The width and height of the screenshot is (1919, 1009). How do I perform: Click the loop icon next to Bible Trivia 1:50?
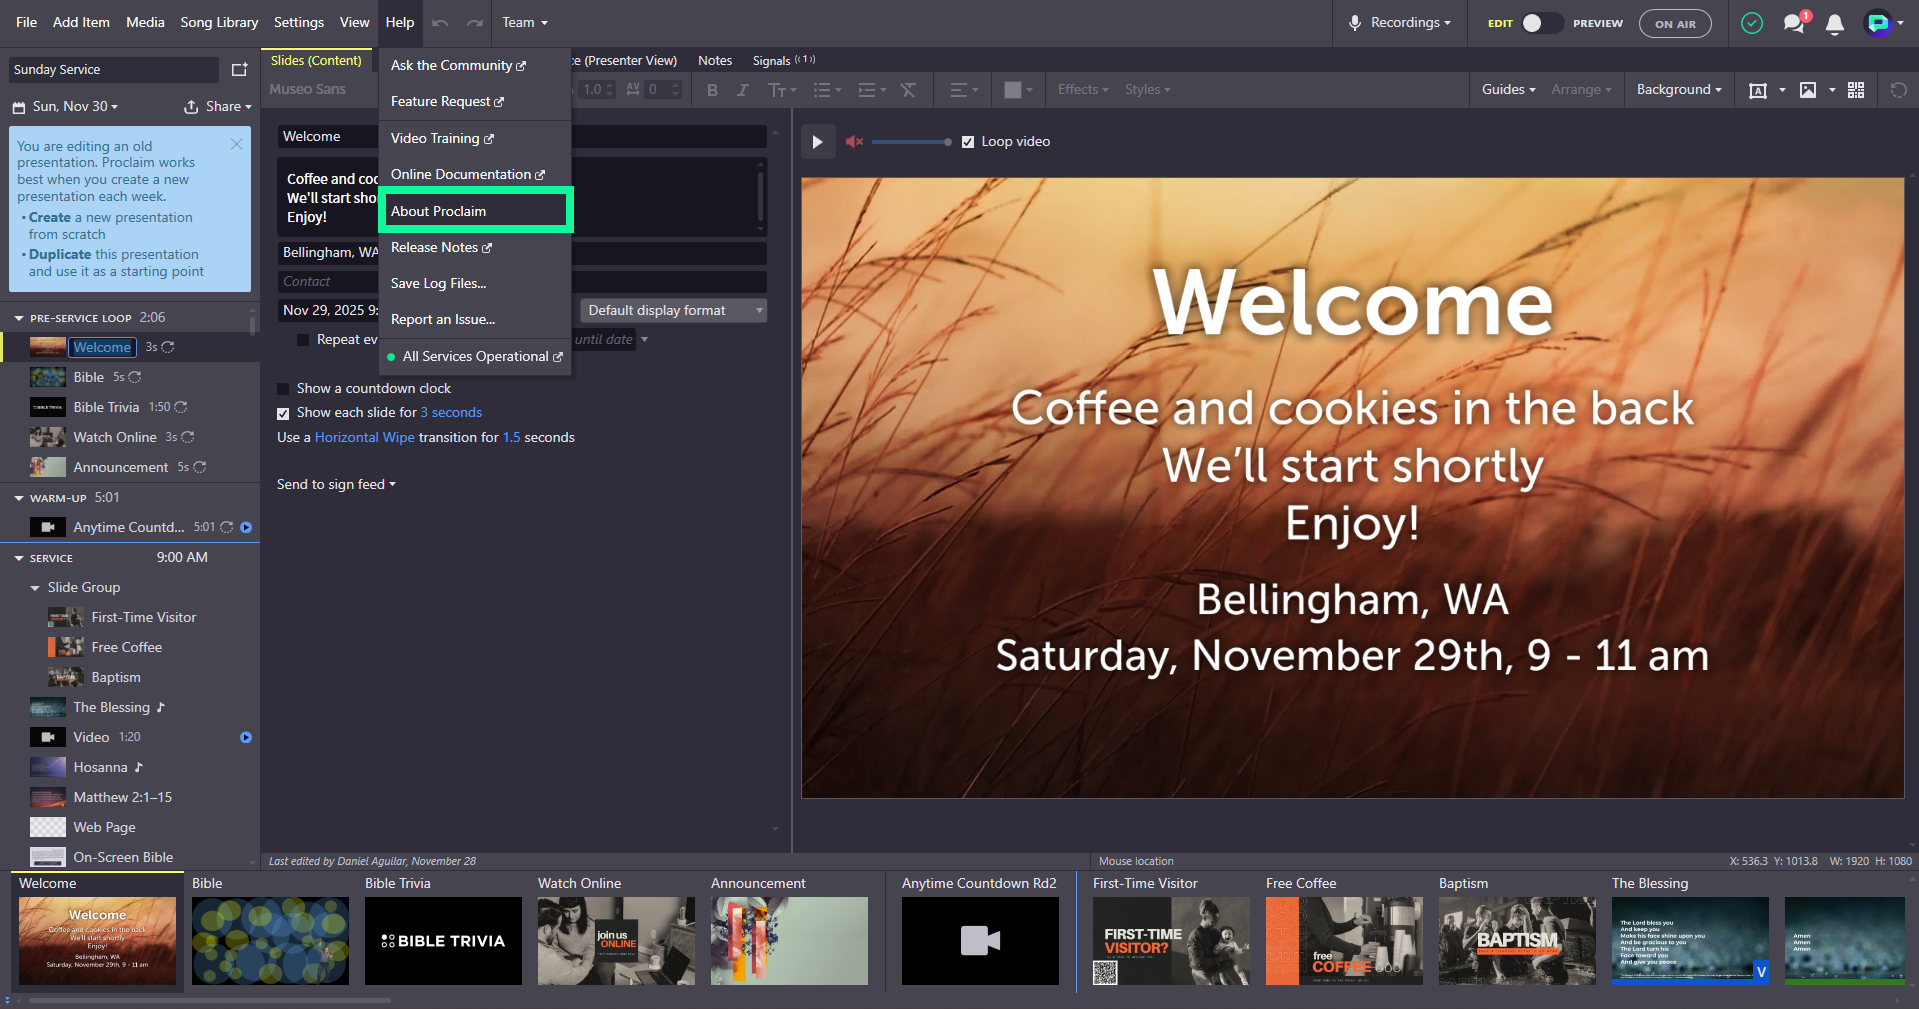pyautogui.click(x=181, y=407)
